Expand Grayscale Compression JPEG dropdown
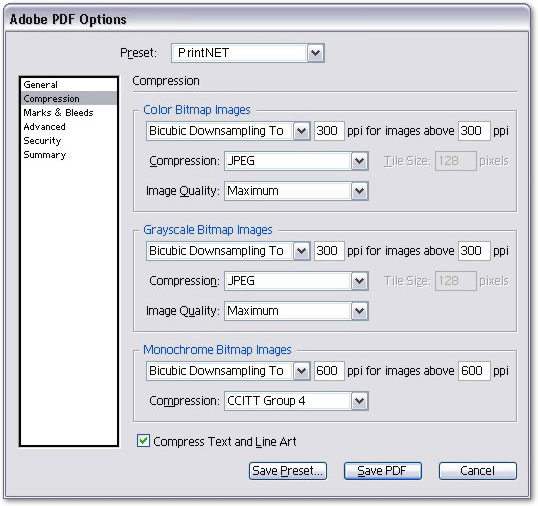 [x=296, y=281]
